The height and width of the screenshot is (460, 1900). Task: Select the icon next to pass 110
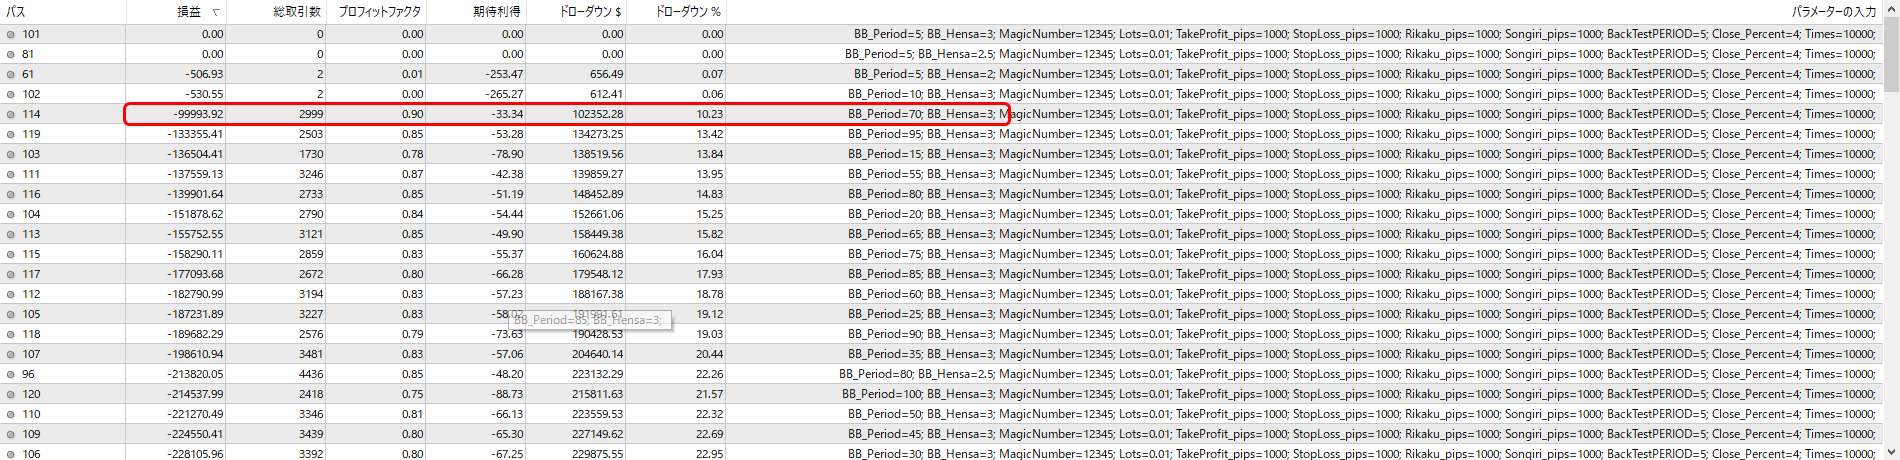11,414
